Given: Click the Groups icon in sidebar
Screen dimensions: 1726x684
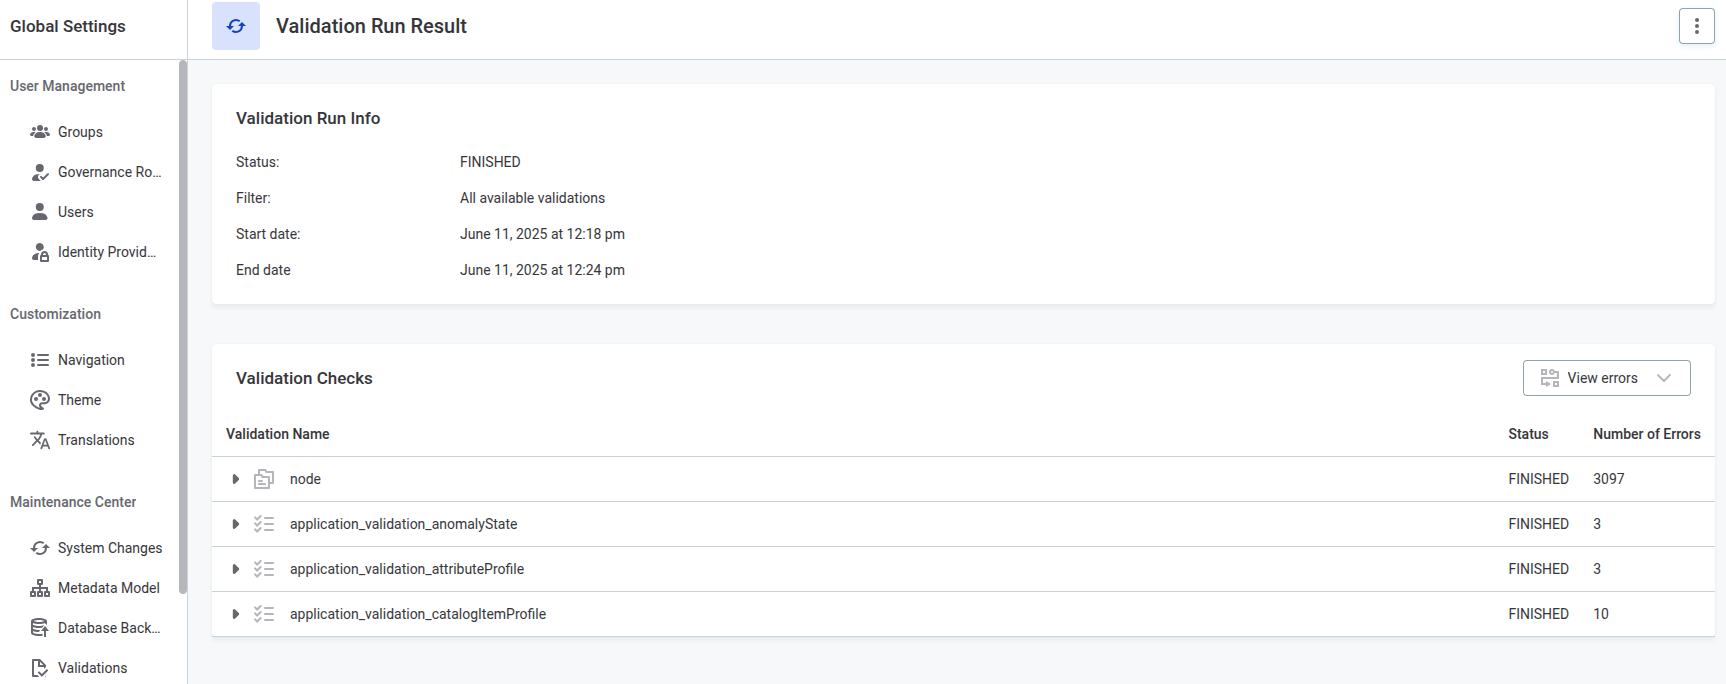Looking at the screenshot, I should [40, 132].
